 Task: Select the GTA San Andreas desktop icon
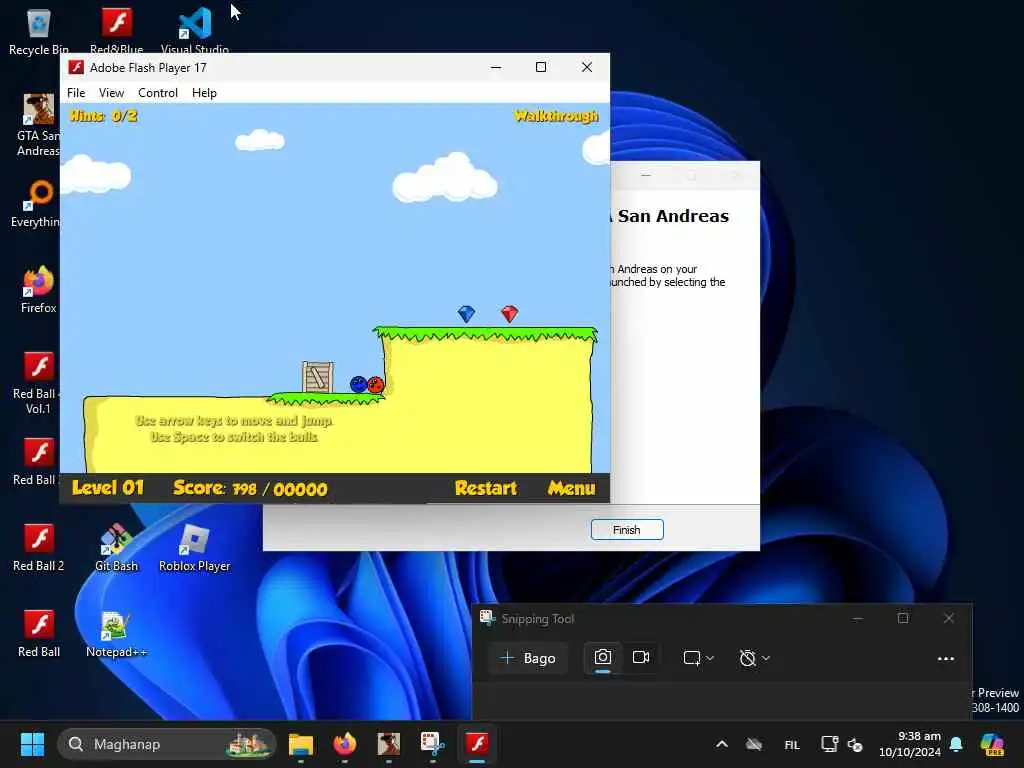39,125
